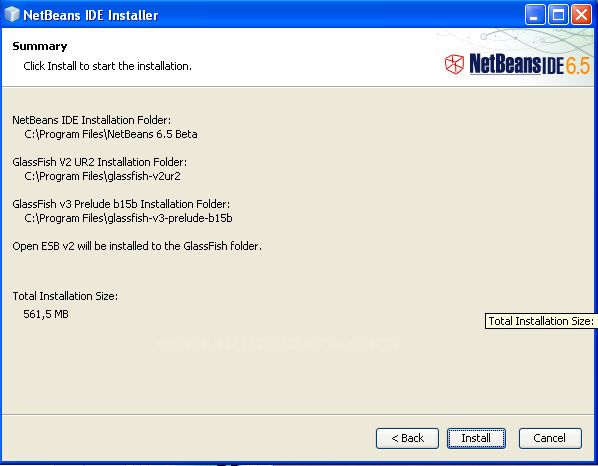Click the NetBeans IDE 6.5 logo text
598x466 pixels.
(x=529, y=64)
